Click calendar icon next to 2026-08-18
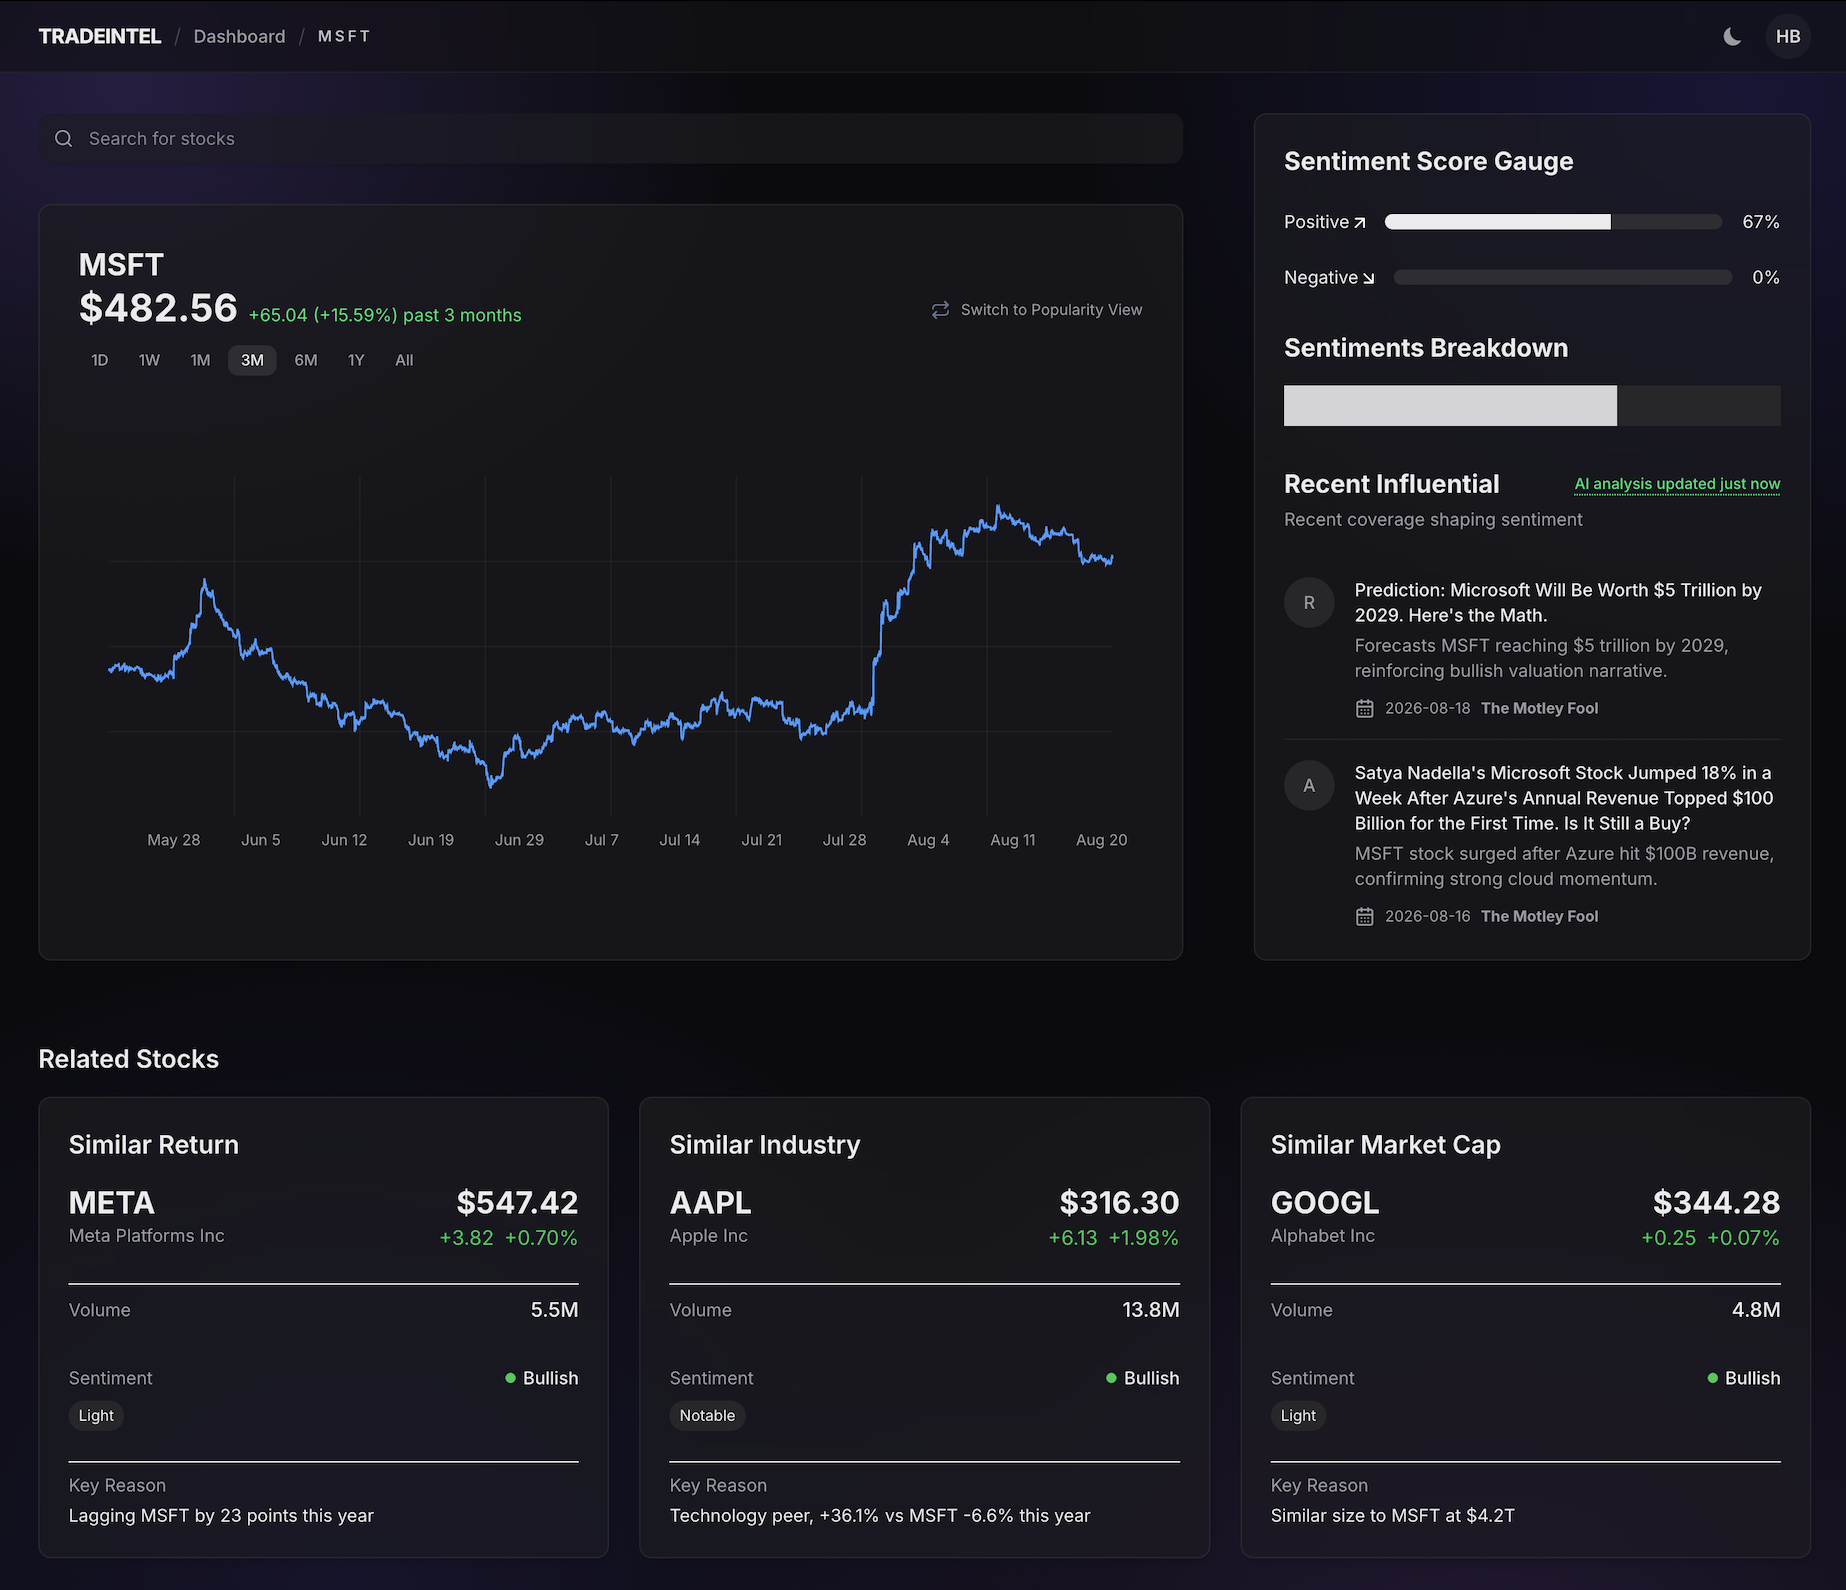The height and width of the screenshot is (1590, 1846). click(1364, 709)
